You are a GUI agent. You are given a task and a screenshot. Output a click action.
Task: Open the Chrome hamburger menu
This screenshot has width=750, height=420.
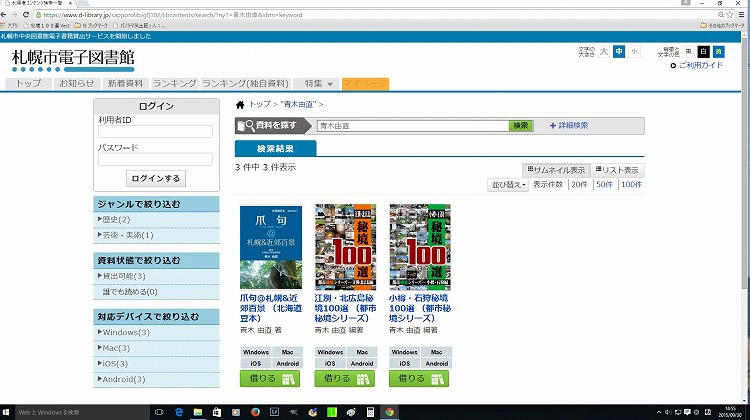pos(742,15)
